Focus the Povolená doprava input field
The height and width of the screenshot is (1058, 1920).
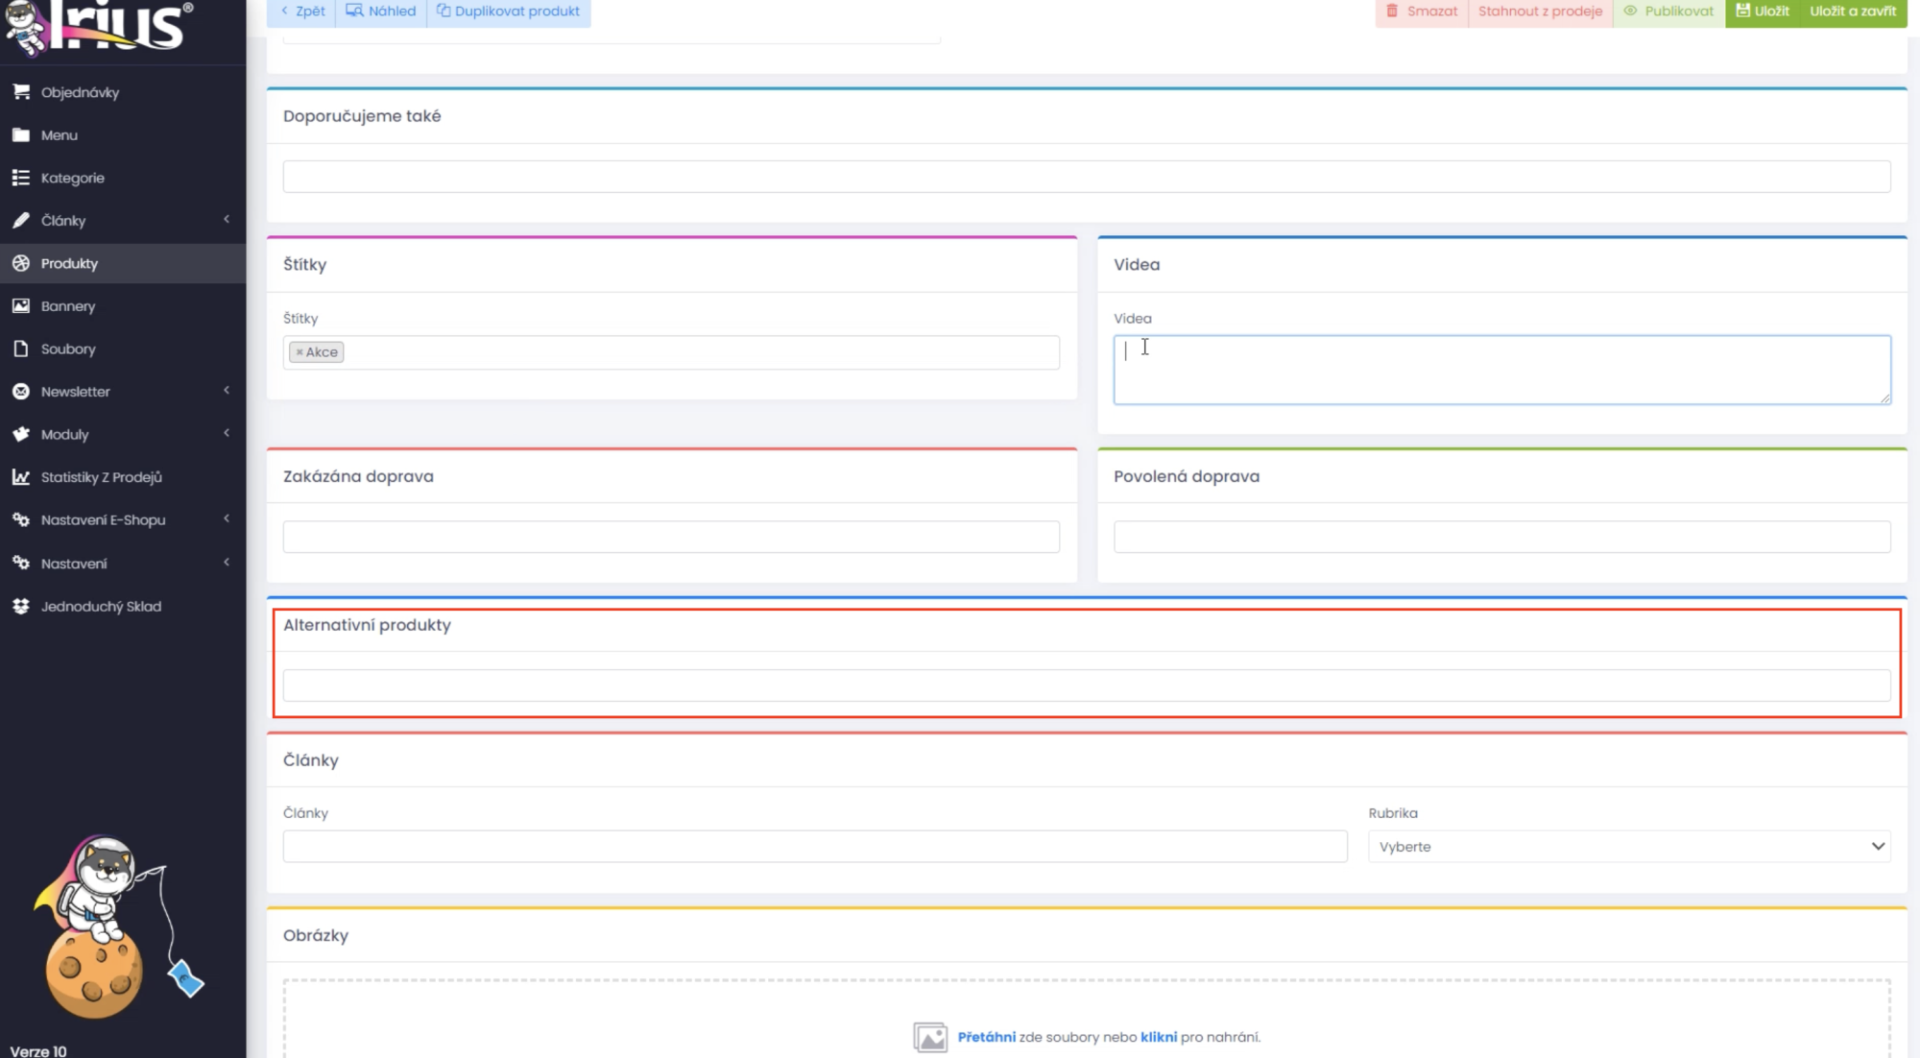[1502, 537]
